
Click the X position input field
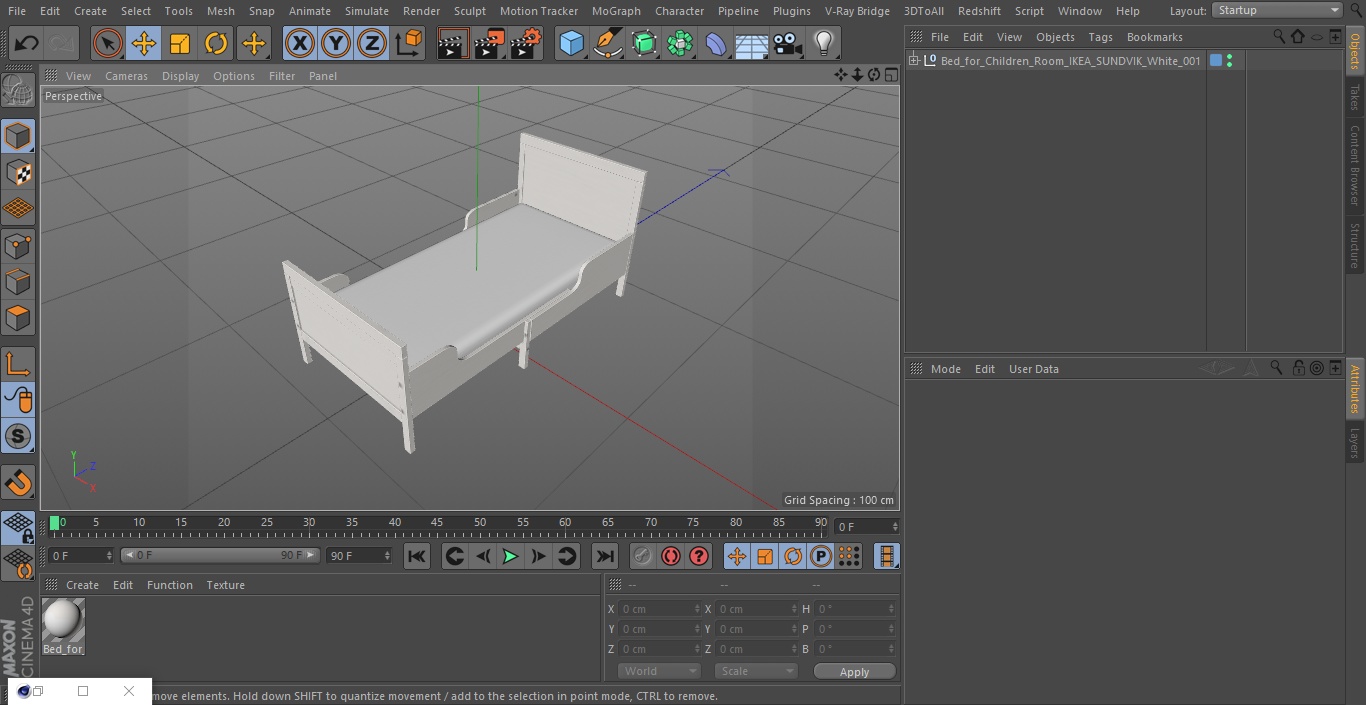(x=659, y=609)
